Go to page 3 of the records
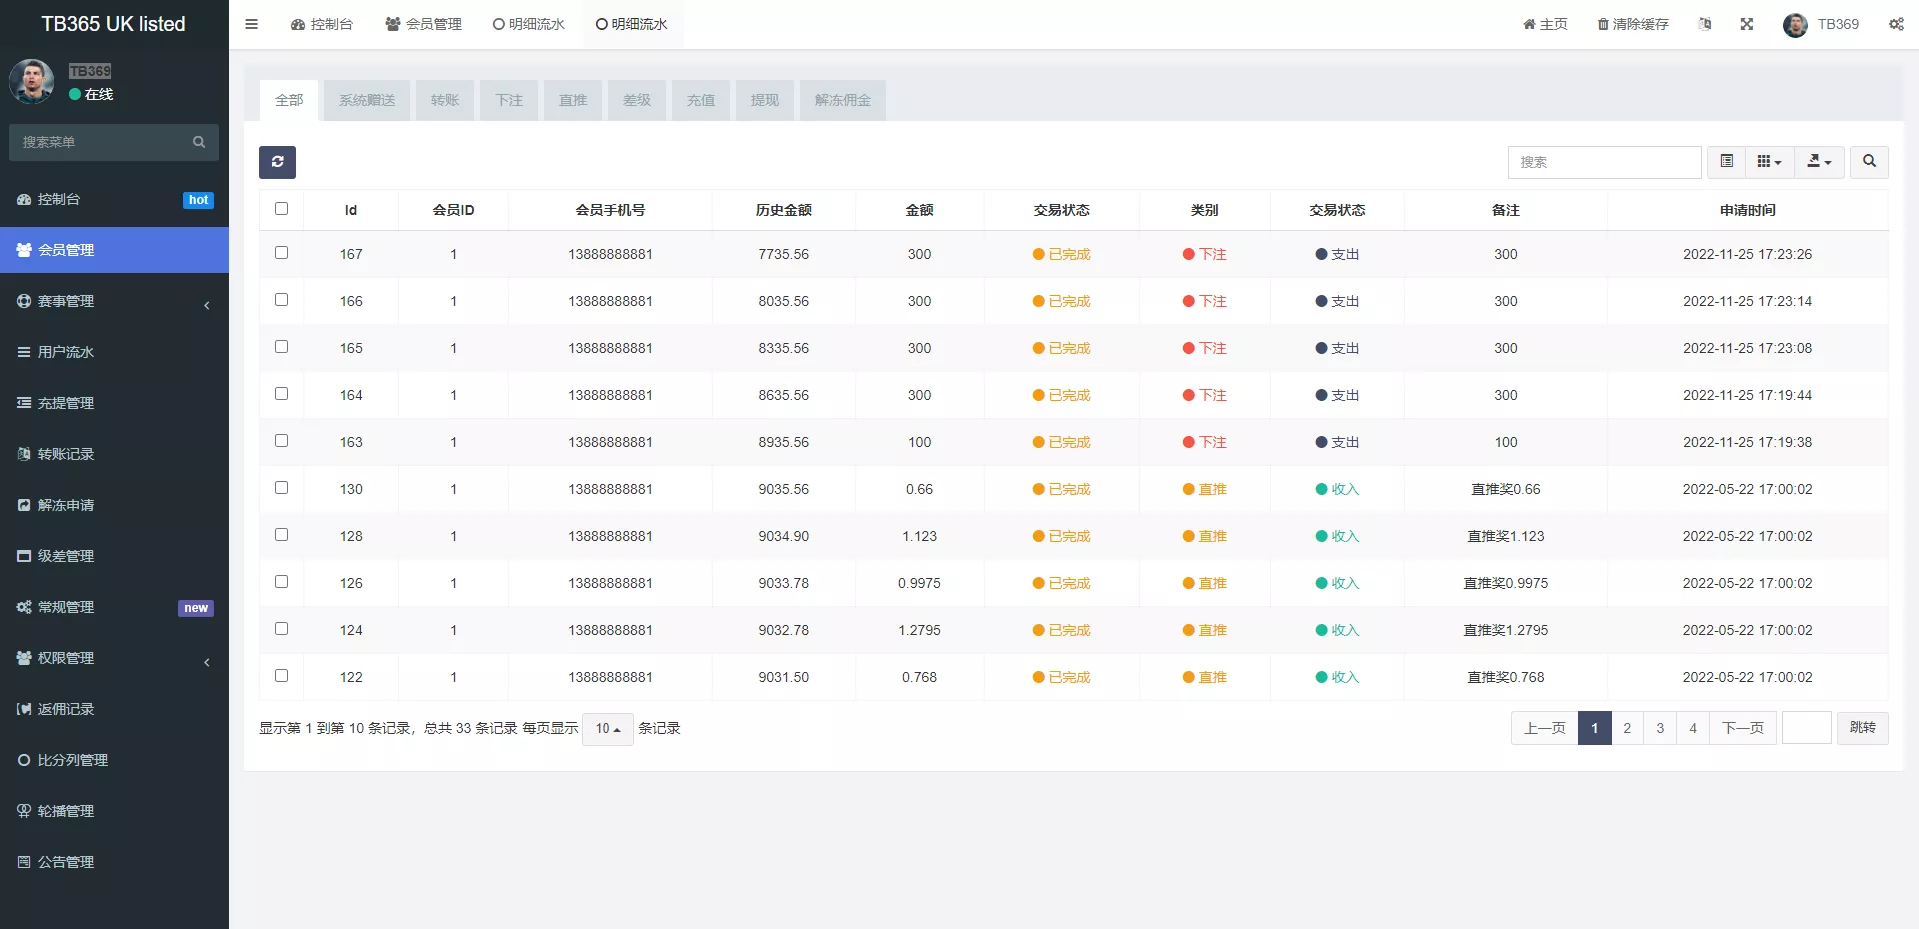This screenshot has width=1919, height=929. tap(1659, 728)
